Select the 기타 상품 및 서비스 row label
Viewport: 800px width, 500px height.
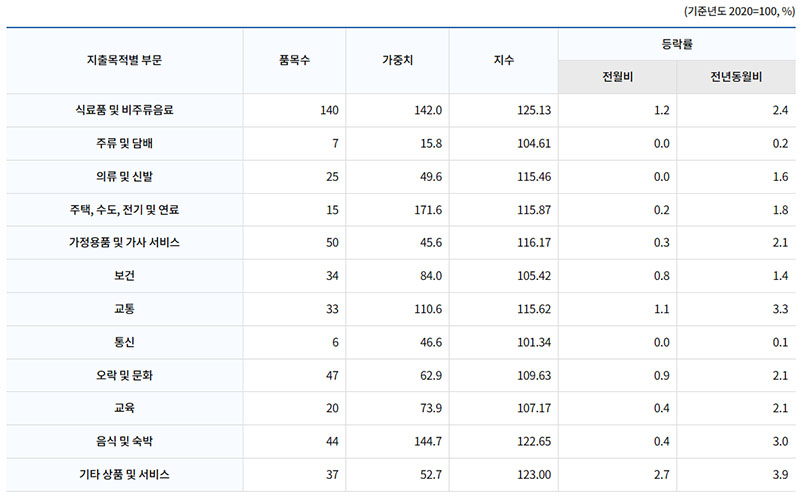(x=124, y=474)
